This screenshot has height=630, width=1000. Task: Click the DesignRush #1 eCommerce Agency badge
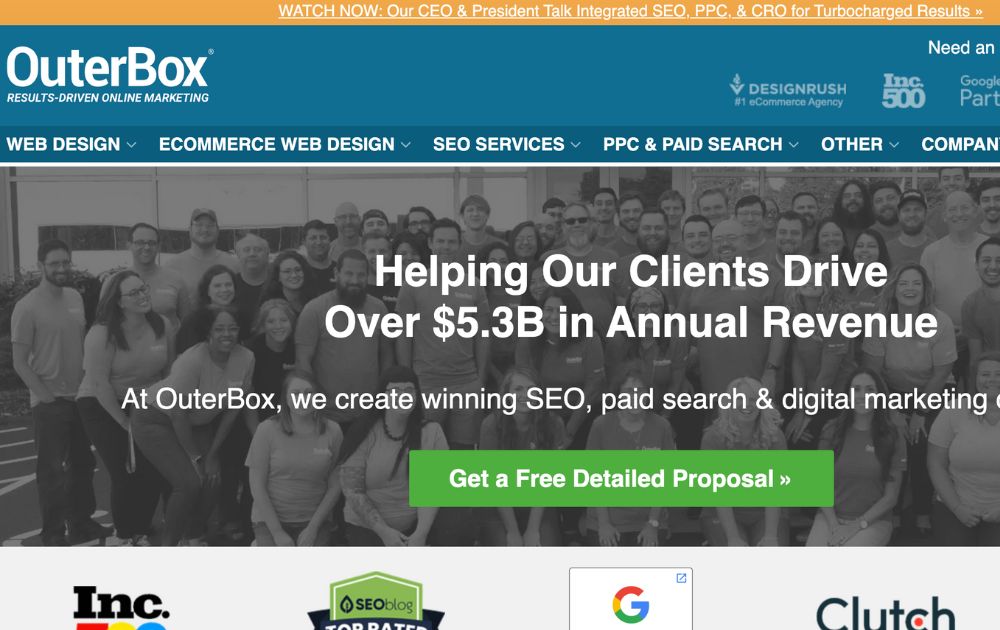coord(788,91)
